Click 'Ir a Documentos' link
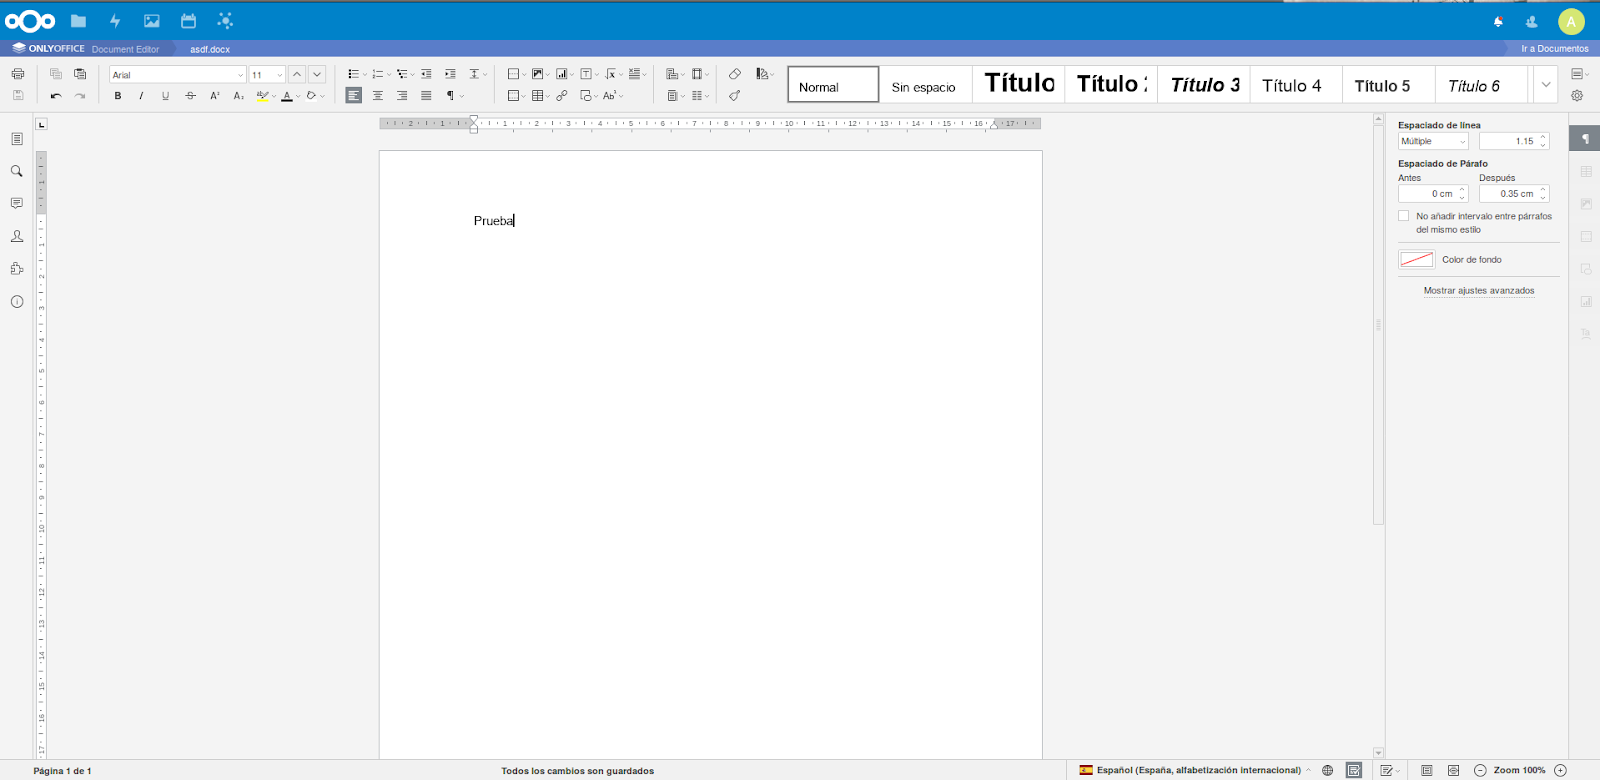The image size is (1600, 780). tap(1555, 49)
